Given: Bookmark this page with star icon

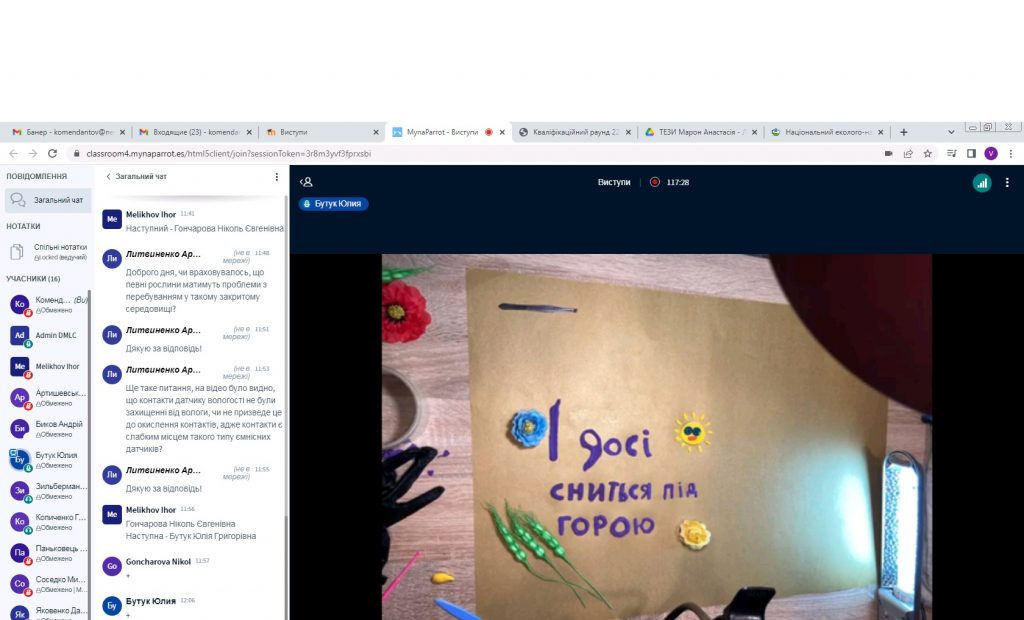Looking at the screenshot, I should click(x=927, y=154).
